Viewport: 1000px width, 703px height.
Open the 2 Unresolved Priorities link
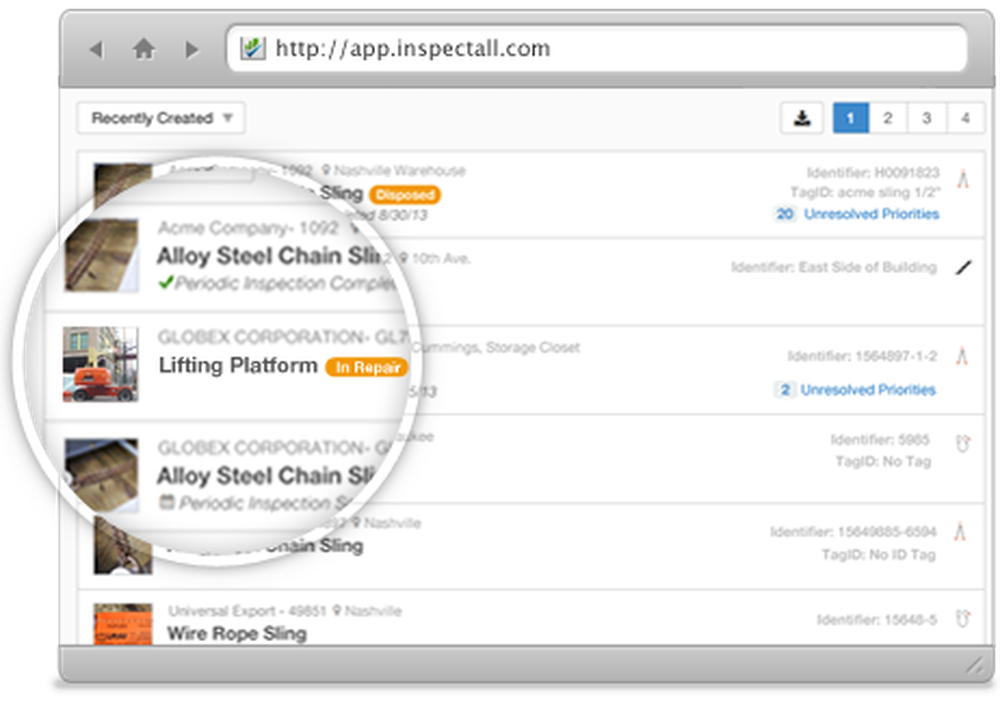click(856, 389)
